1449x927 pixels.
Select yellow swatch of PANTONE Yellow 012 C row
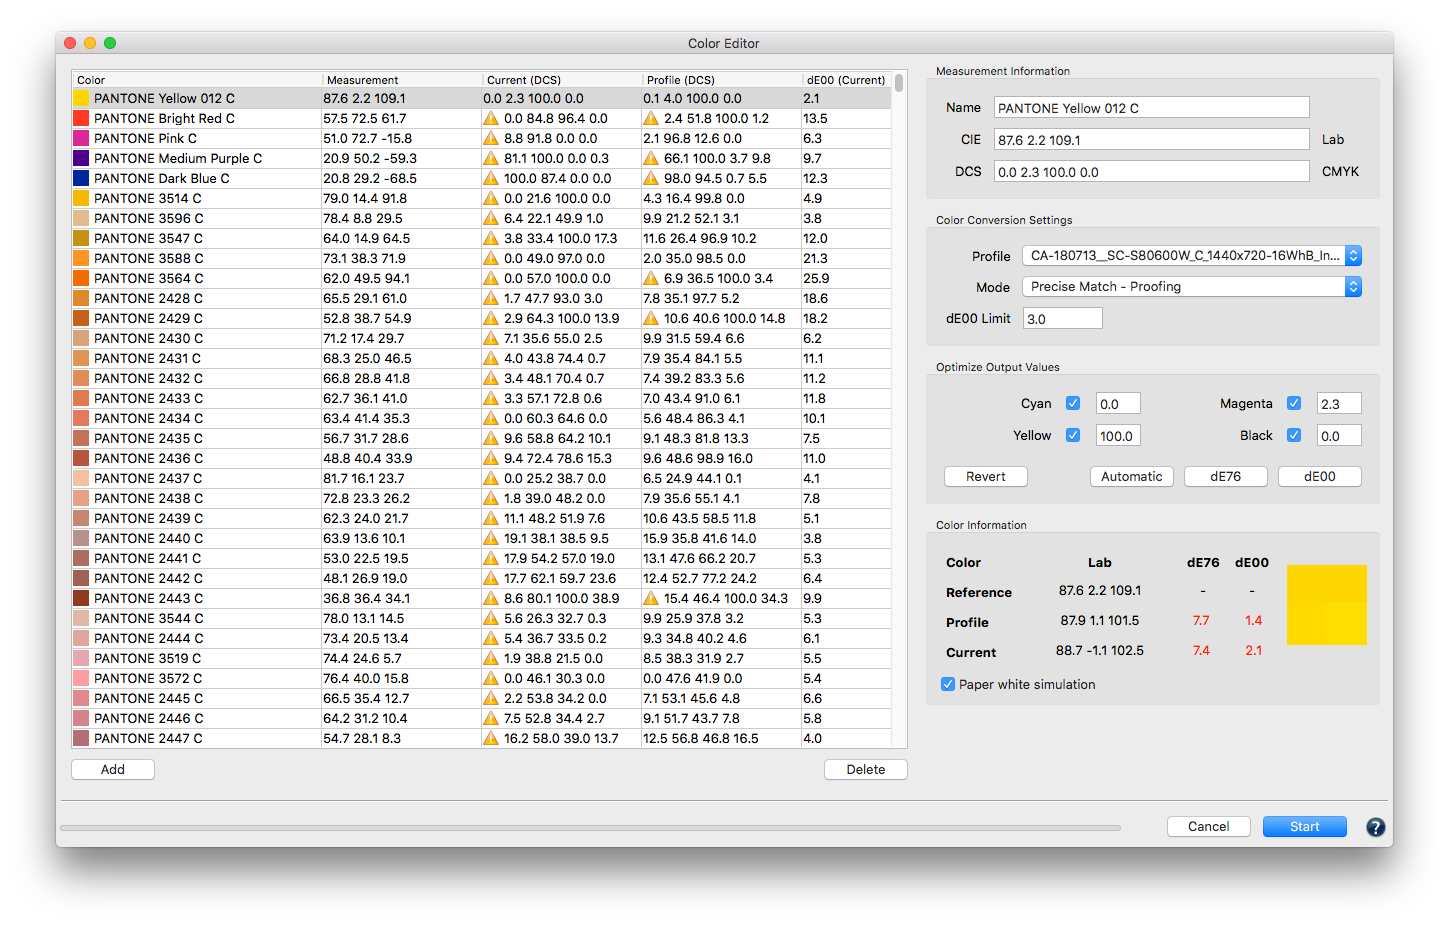click(x=81, y=98)
